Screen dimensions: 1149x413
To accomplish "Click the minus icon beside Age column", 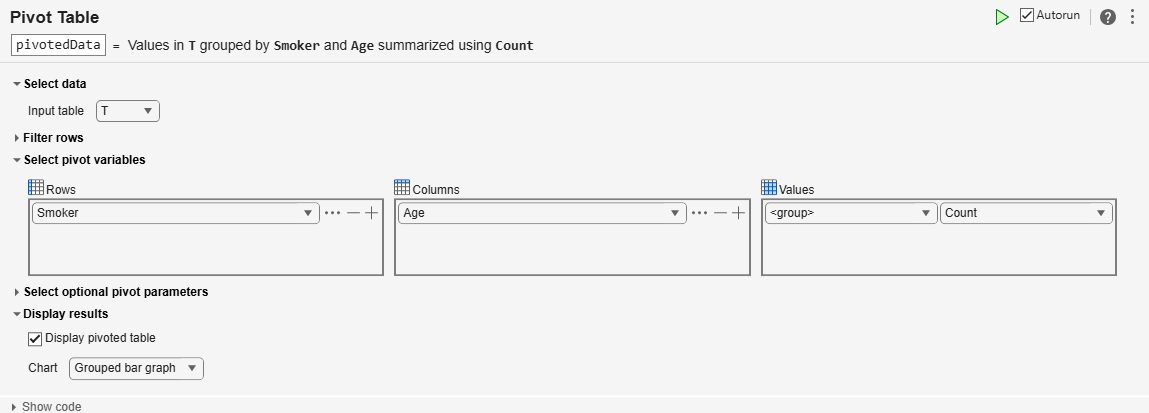I will coord(720,213).
